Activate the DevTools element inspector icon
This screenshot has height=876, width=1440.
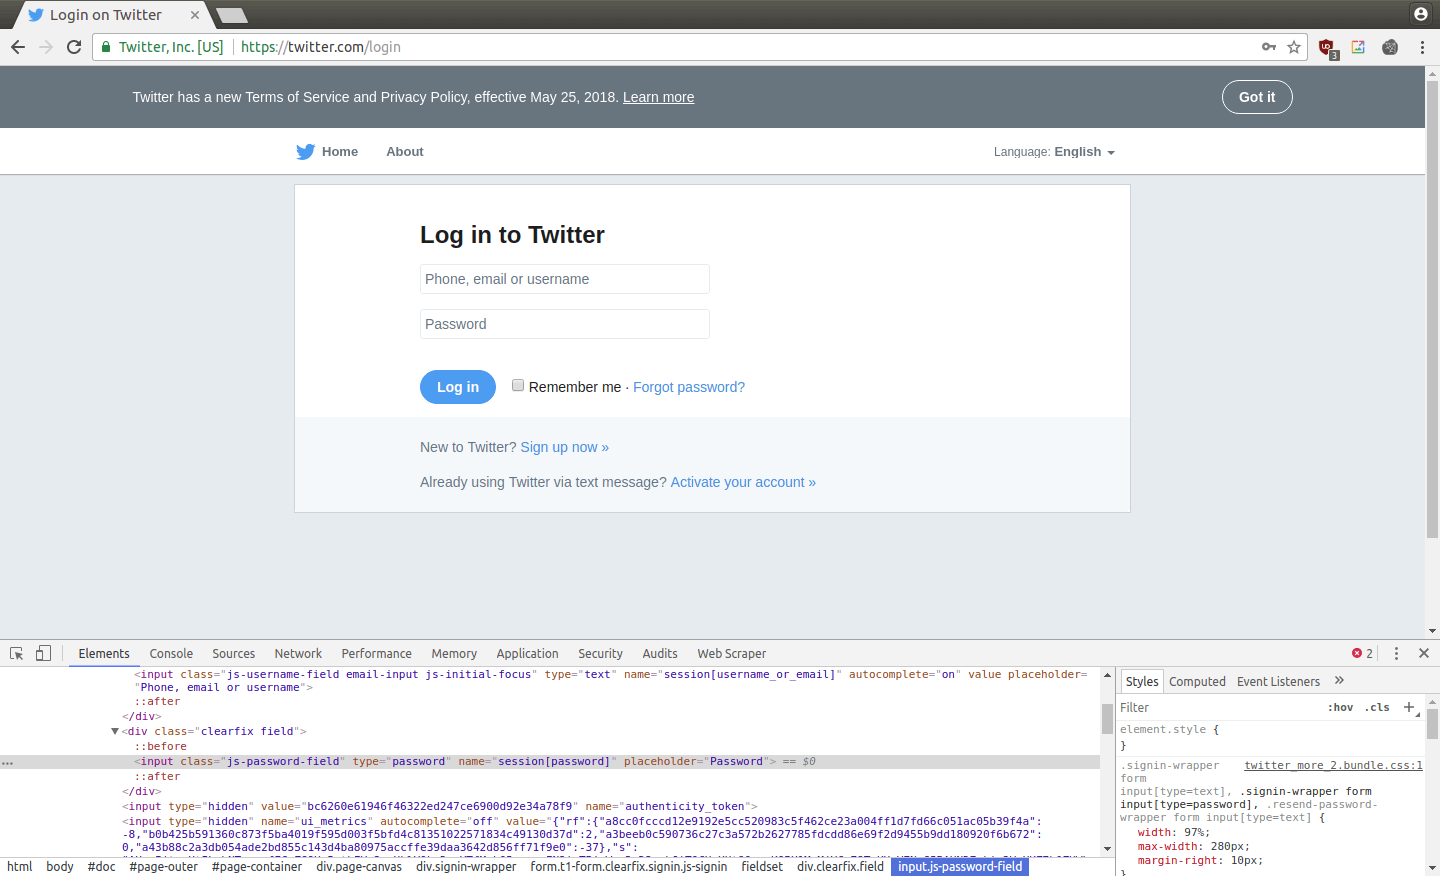click(x=16, y=653)
